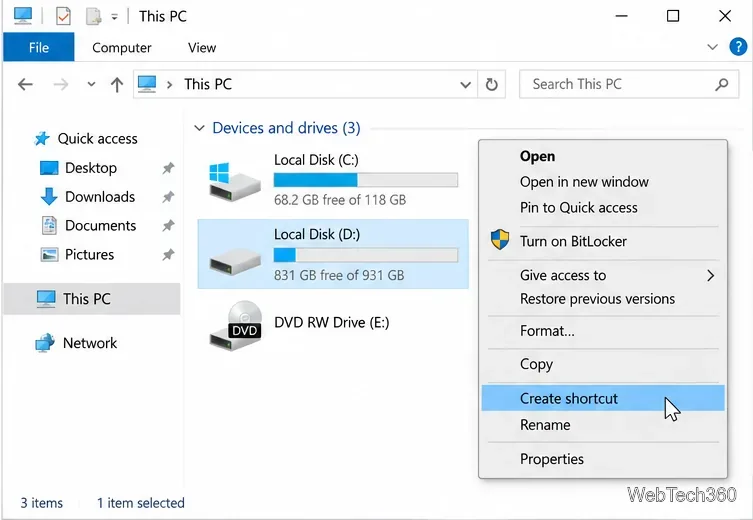
Task: Expand the Give access to submenu arrow
Action: point(711,276)
